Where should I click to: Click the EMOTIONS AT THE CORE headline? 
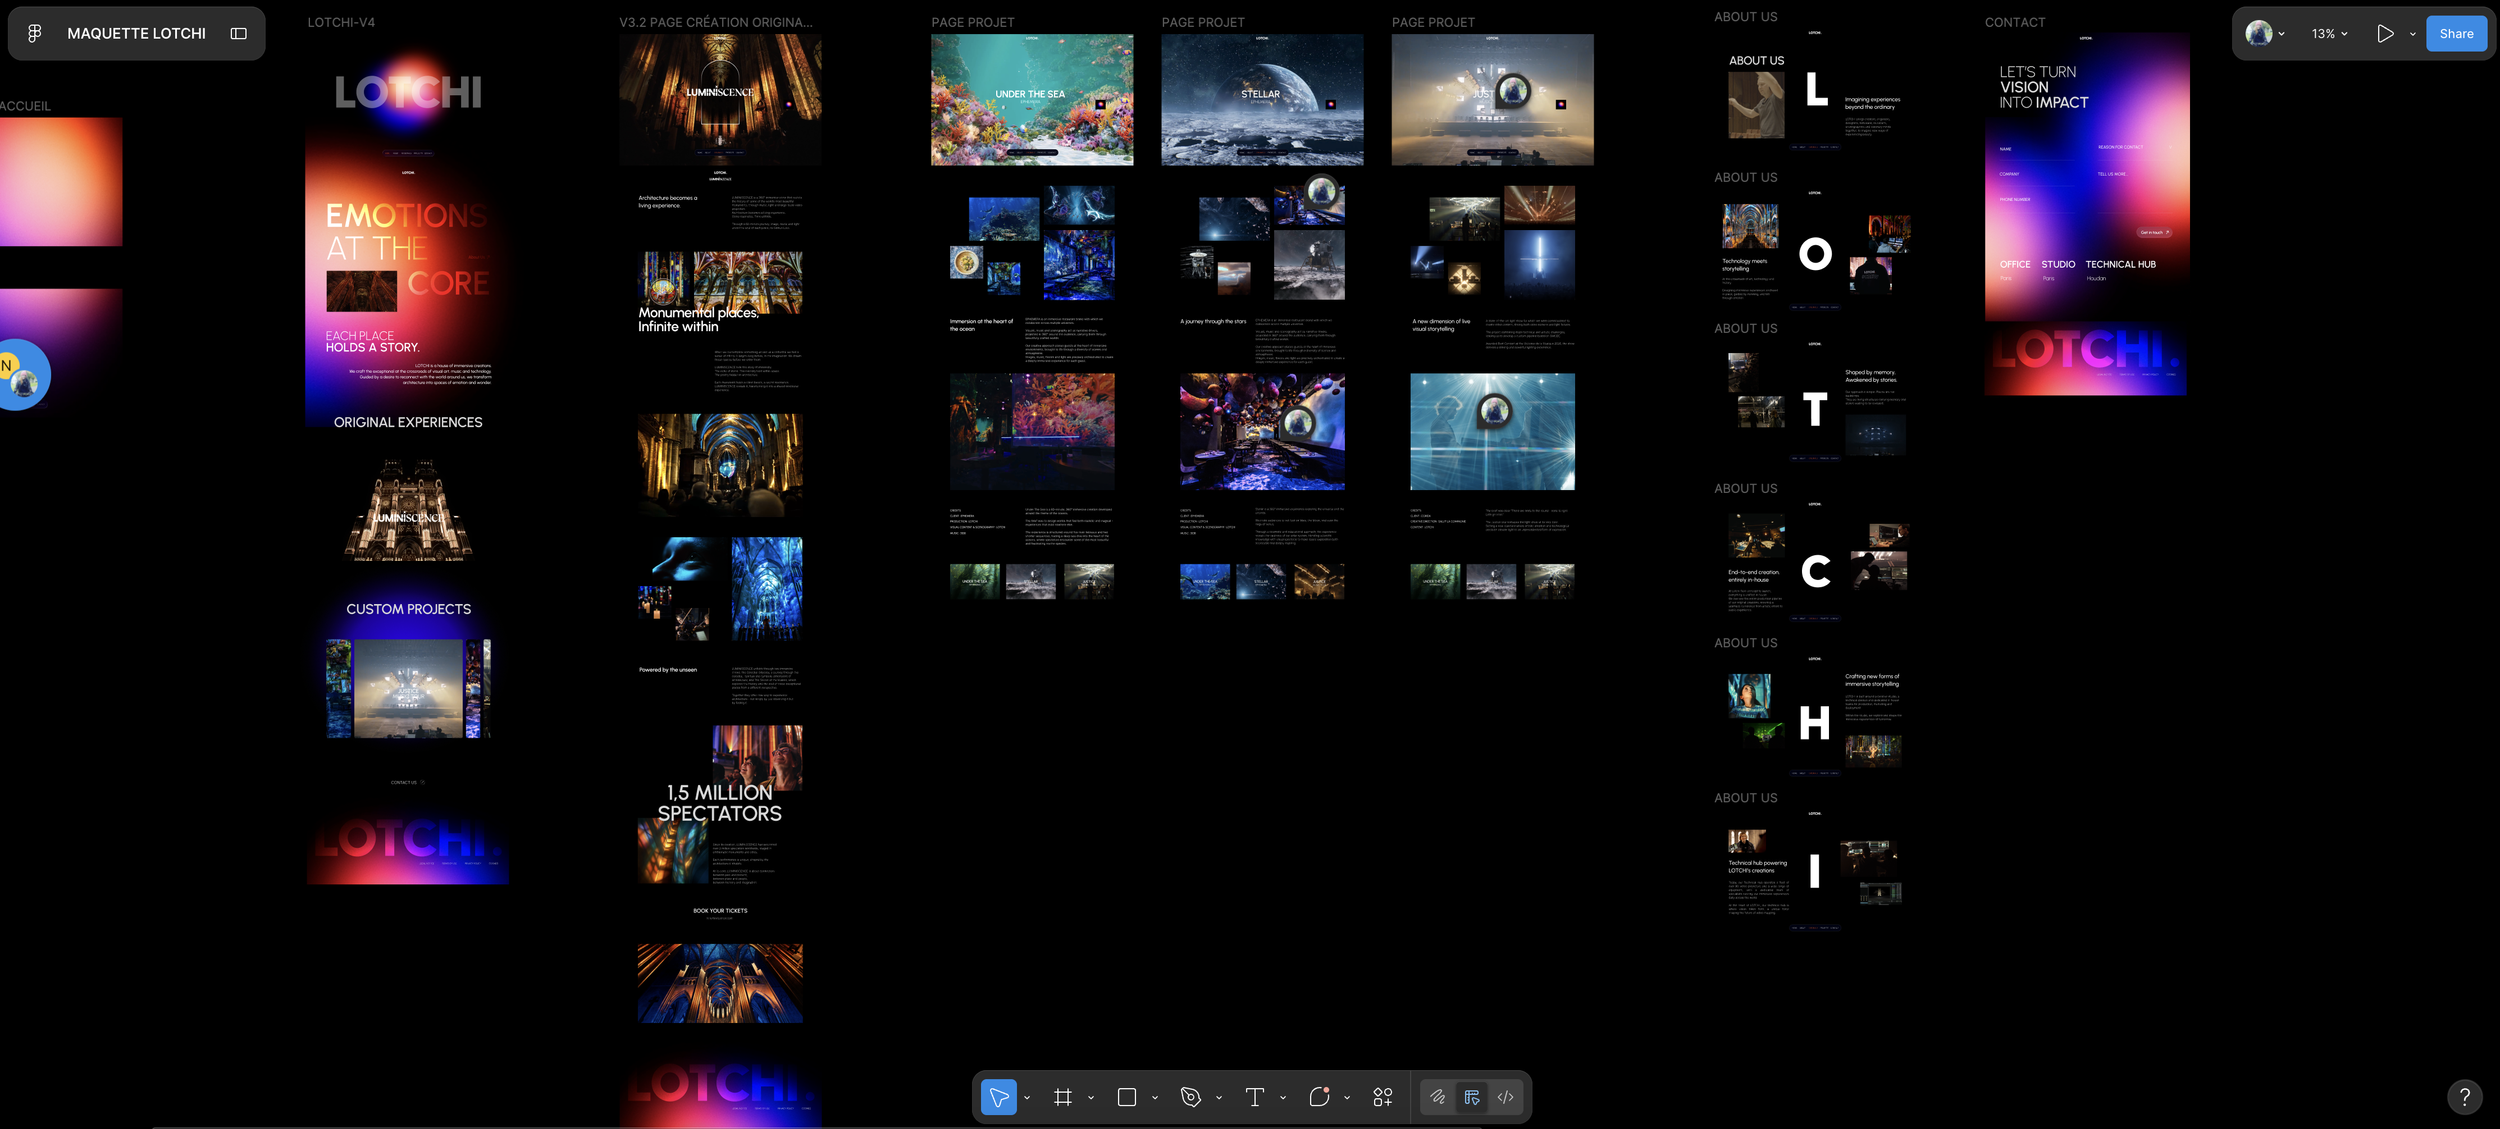pyautogui.click(x=407, y=249)
